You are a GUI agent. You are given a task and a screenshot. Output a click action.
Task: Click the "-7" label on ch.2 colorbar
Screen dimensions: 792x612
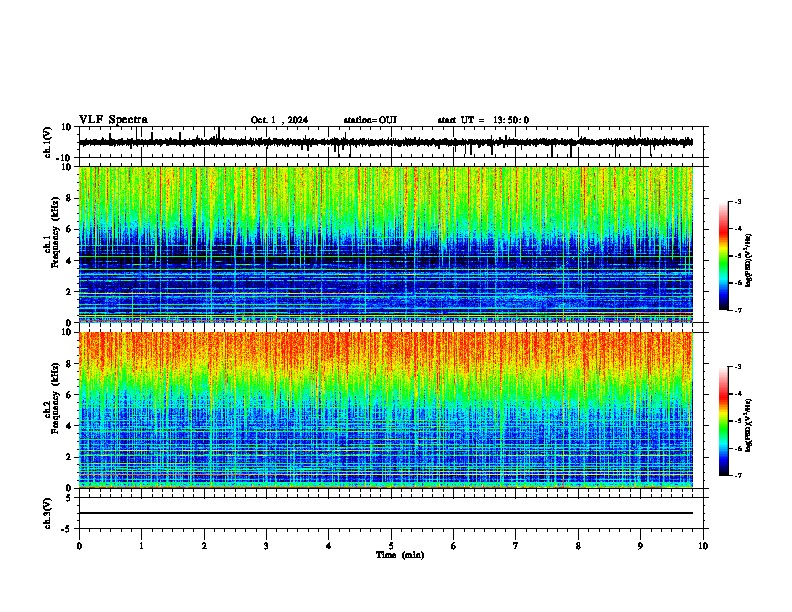737,476
